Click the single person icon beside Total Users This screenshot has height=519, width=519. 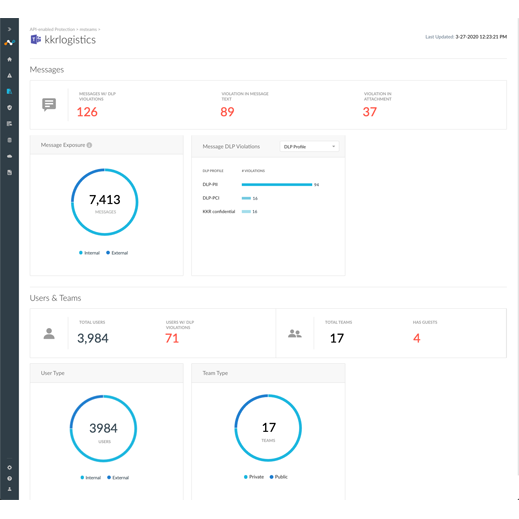(x=49, y=333)
